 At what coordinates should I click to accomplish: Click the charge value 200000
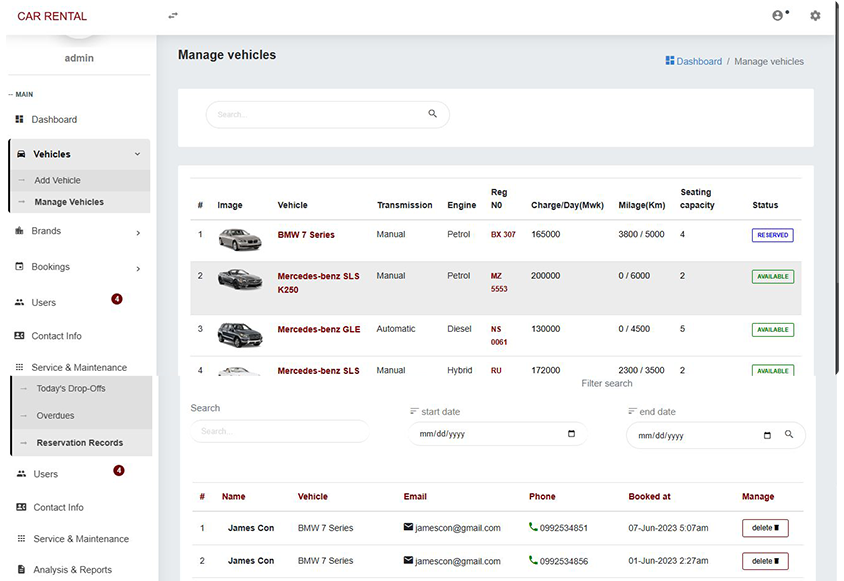pyautogui.click(x=545, y=276)
